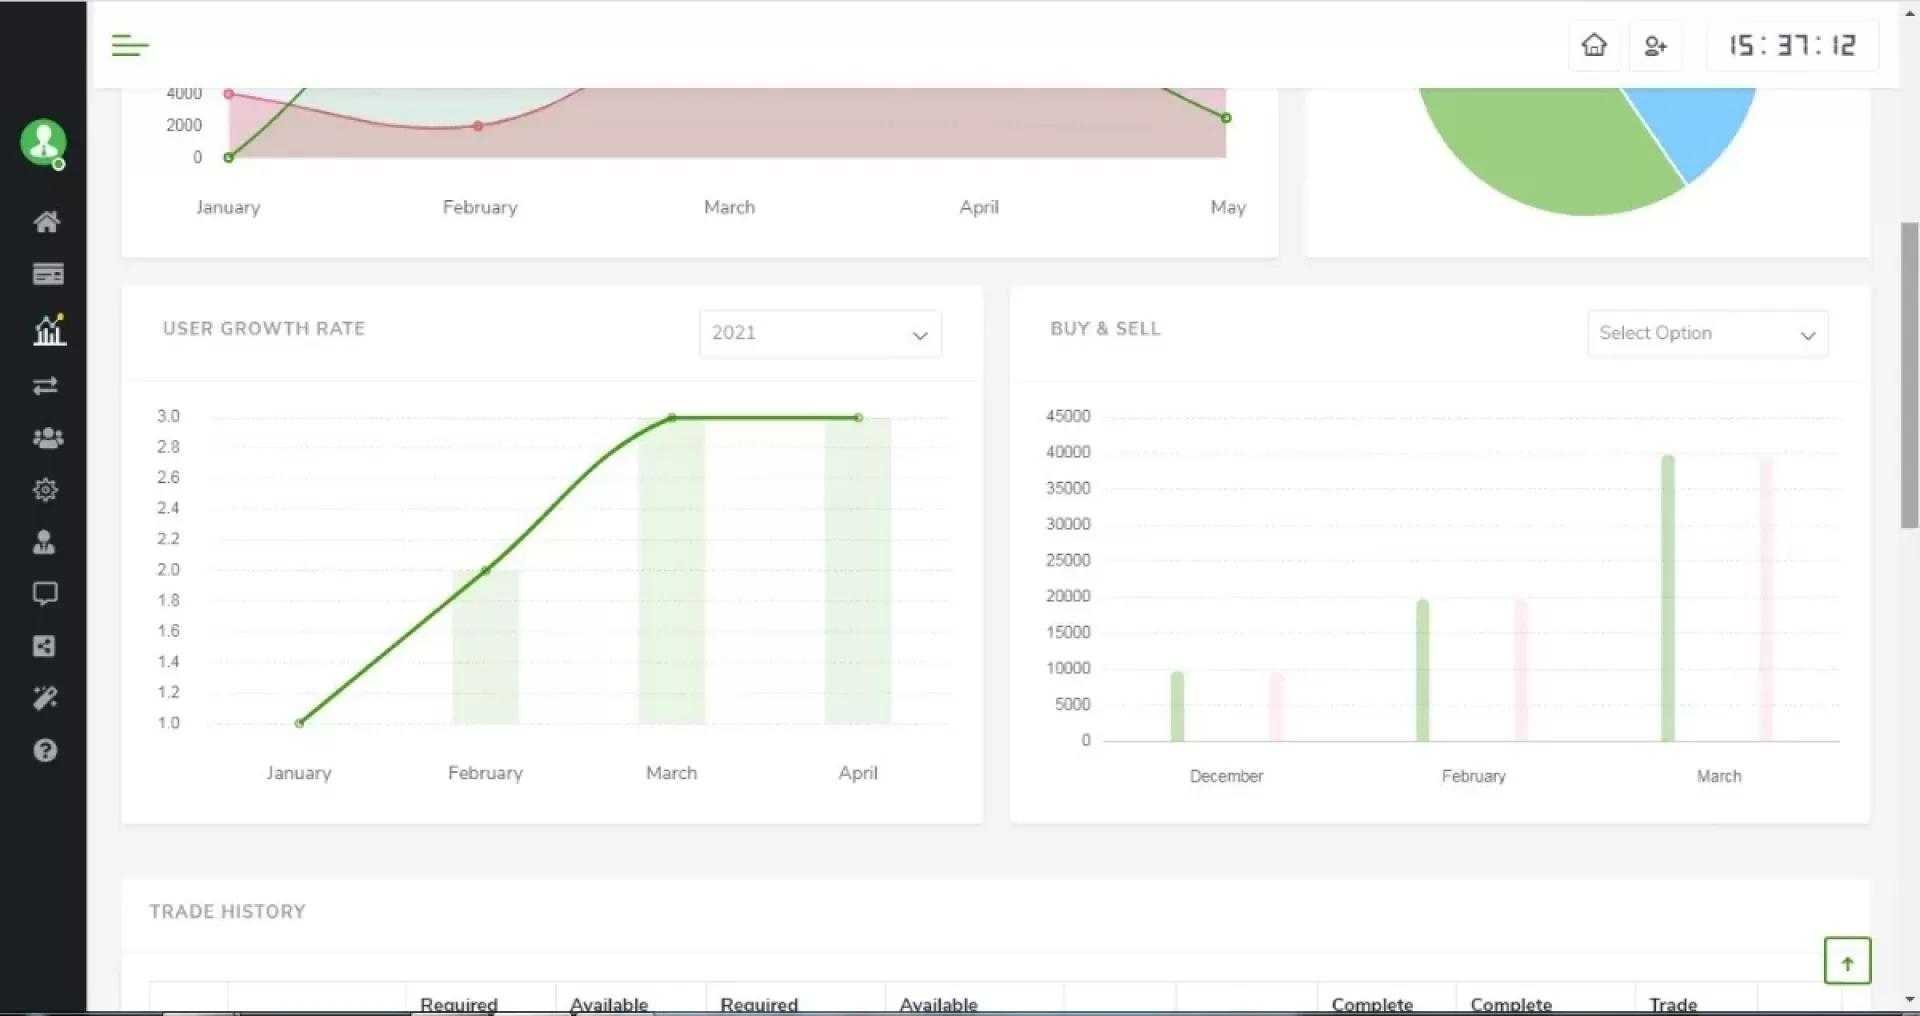Open the Select Option dropdown for Buy & Sell

pyautogui.click(x=1707, y=334)
